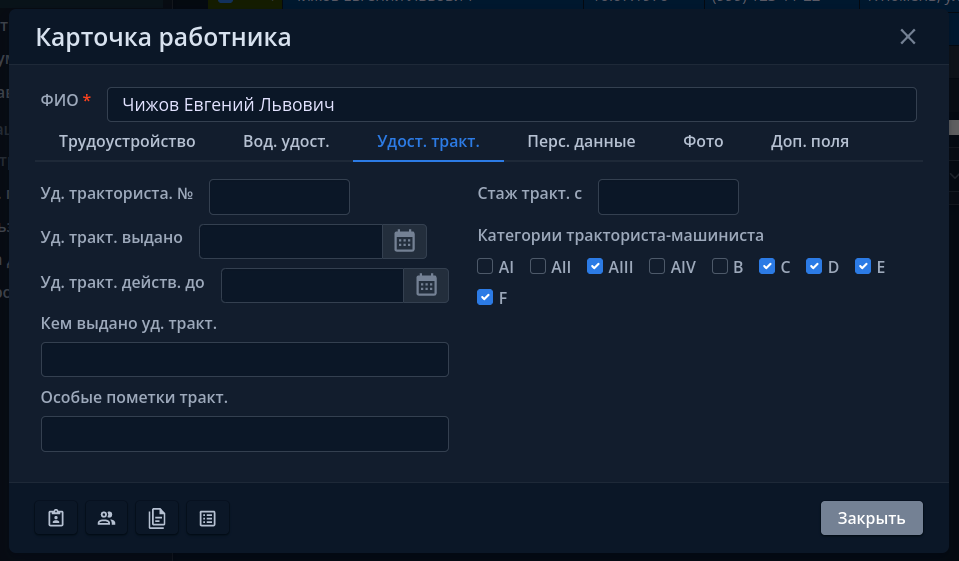Uncheck the D category checkbox
Viewport: 959px width, 561px height.
(x=814, y=267)
